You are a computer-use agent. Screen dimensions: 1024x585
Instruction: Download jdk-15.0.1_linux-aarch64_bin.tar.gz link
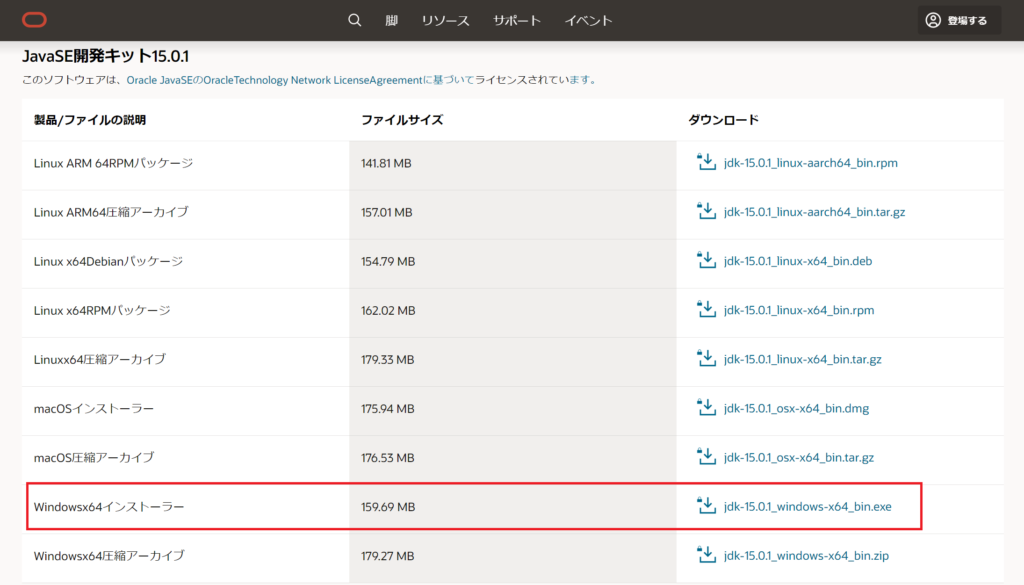point(814,212)
